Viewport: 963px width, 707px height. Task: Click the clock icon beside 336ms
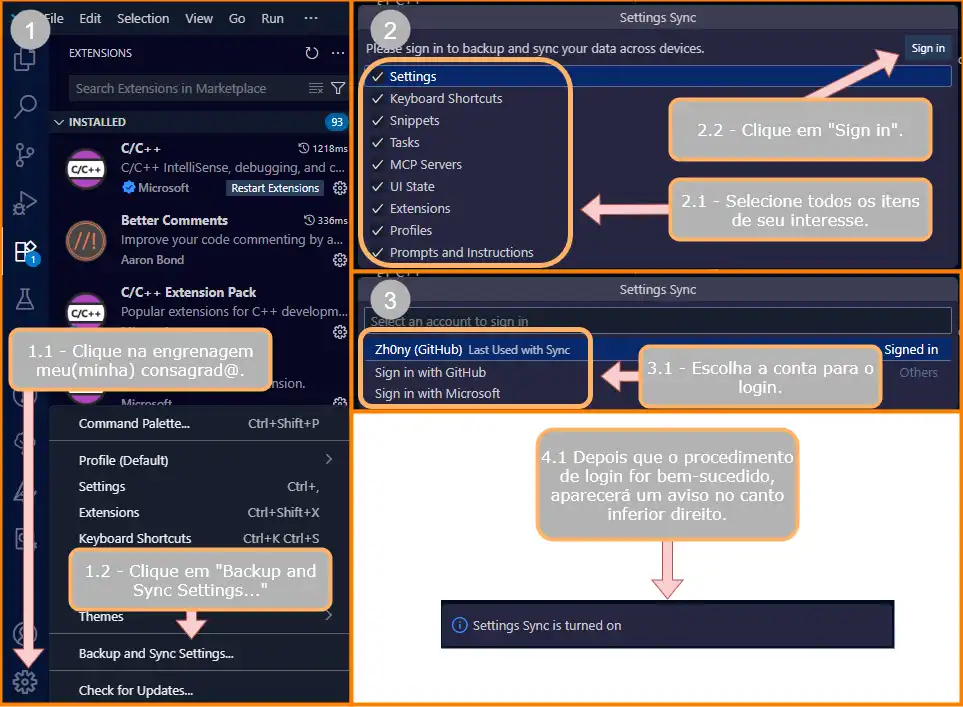309,220
